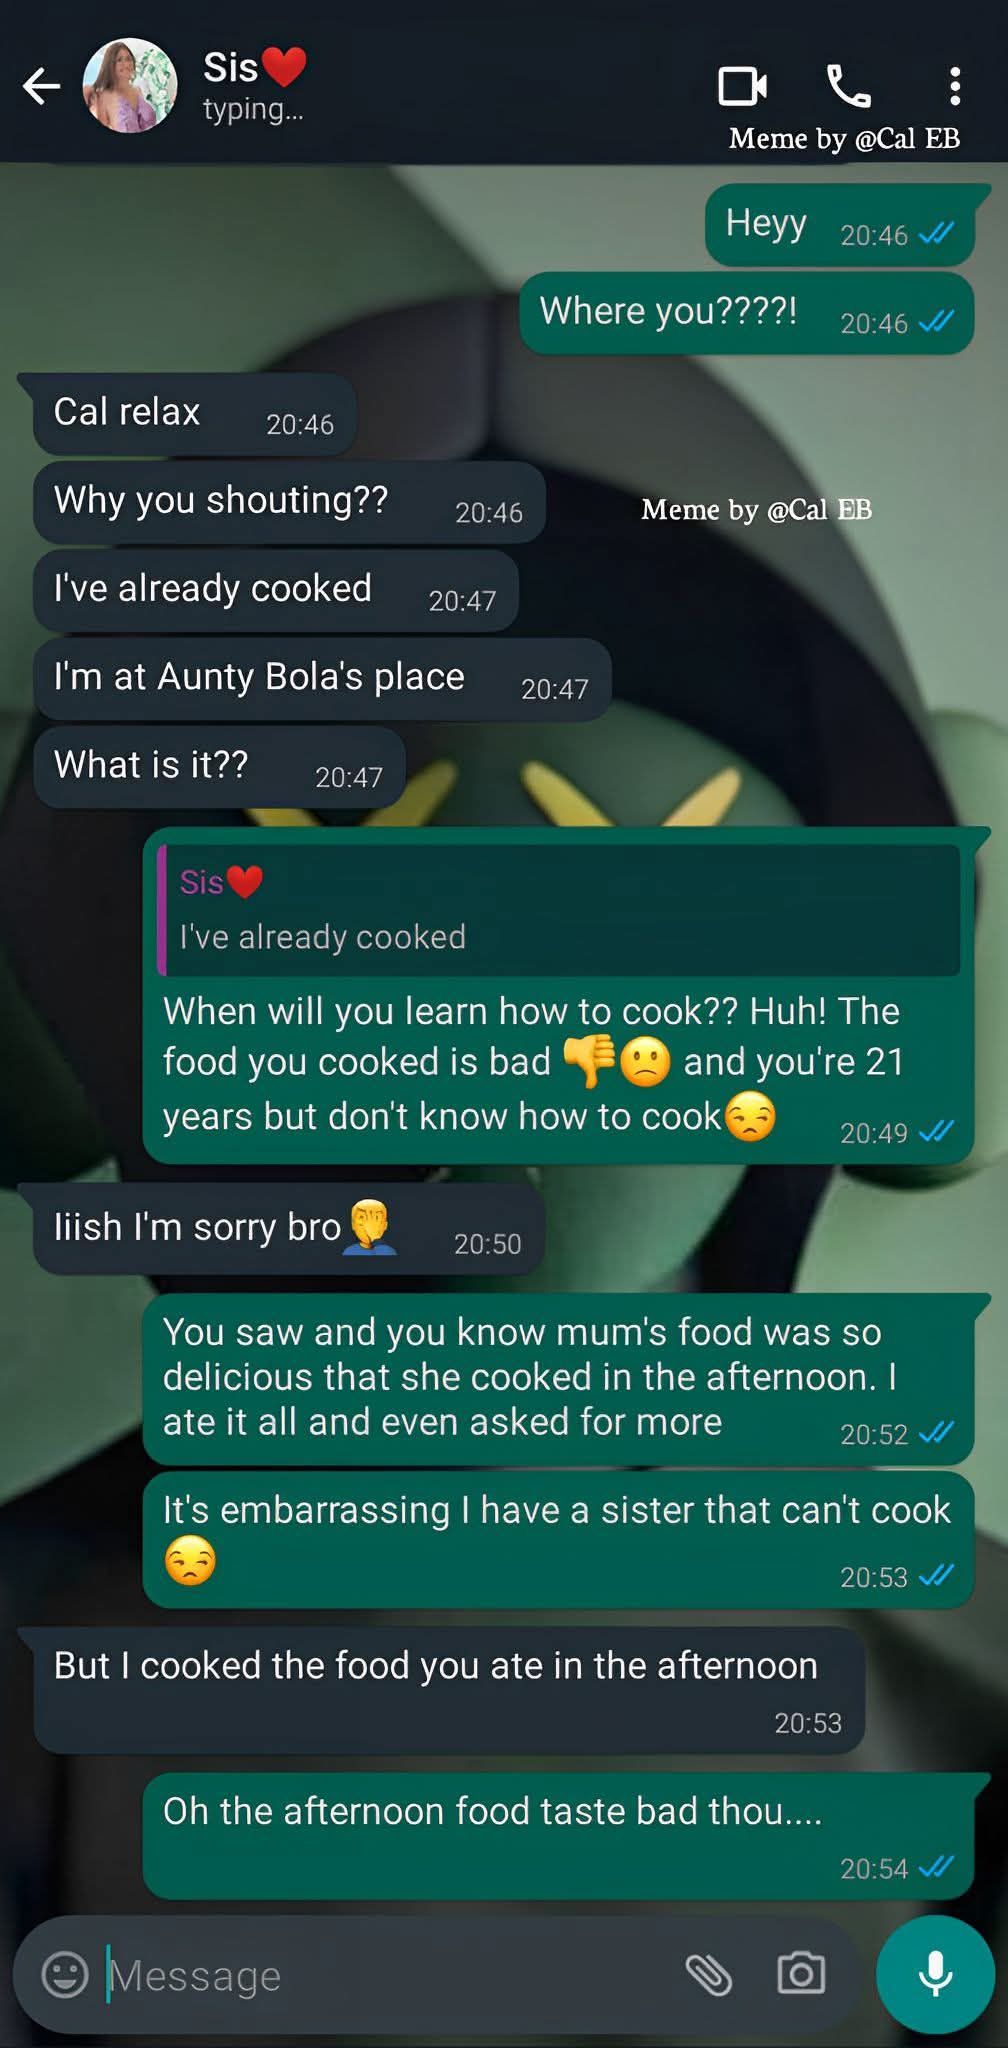
Task: Go back using the arrow icon
Action: [42, 86]
